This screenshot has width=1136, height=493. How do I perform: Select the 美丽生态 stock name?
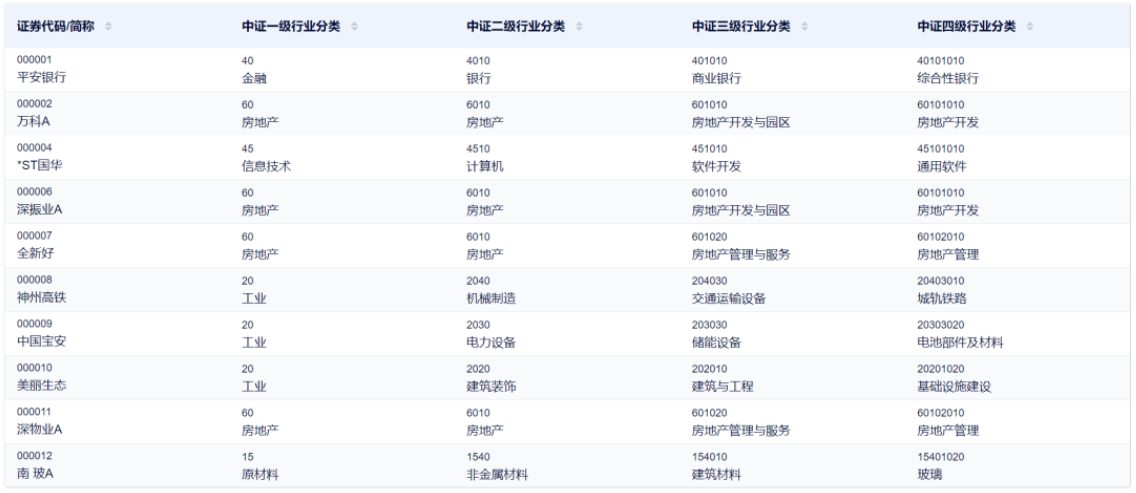click(x=41, y=386)
